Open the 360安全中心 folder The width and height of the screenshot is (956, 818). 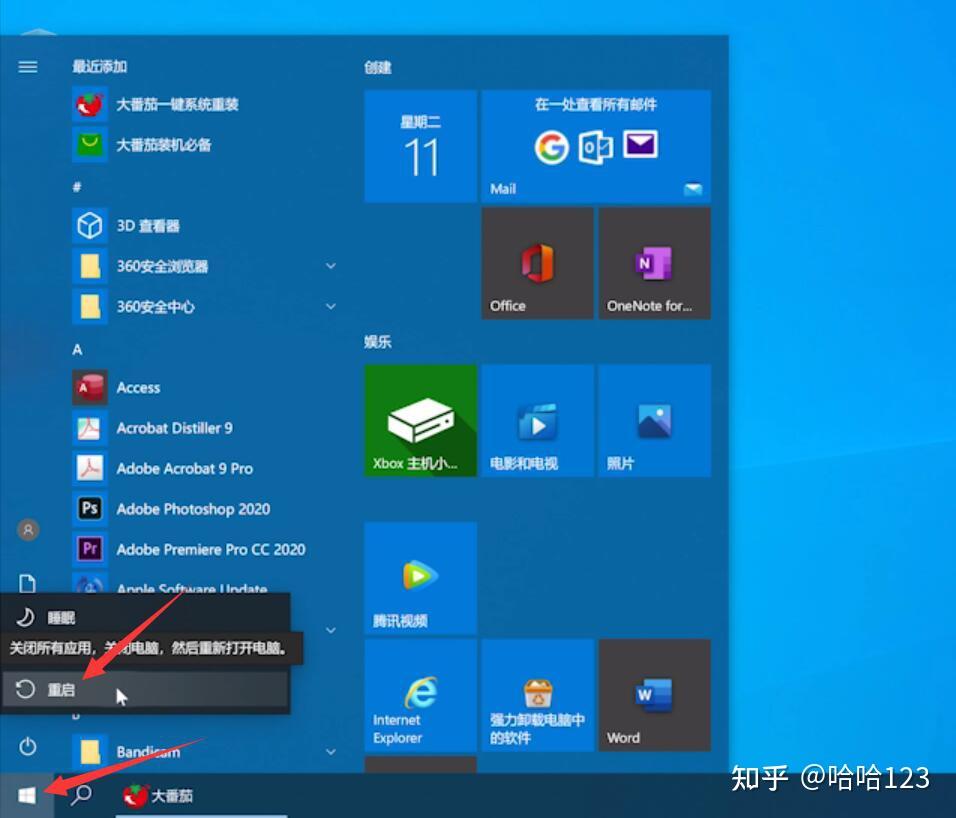click(204, 307)
